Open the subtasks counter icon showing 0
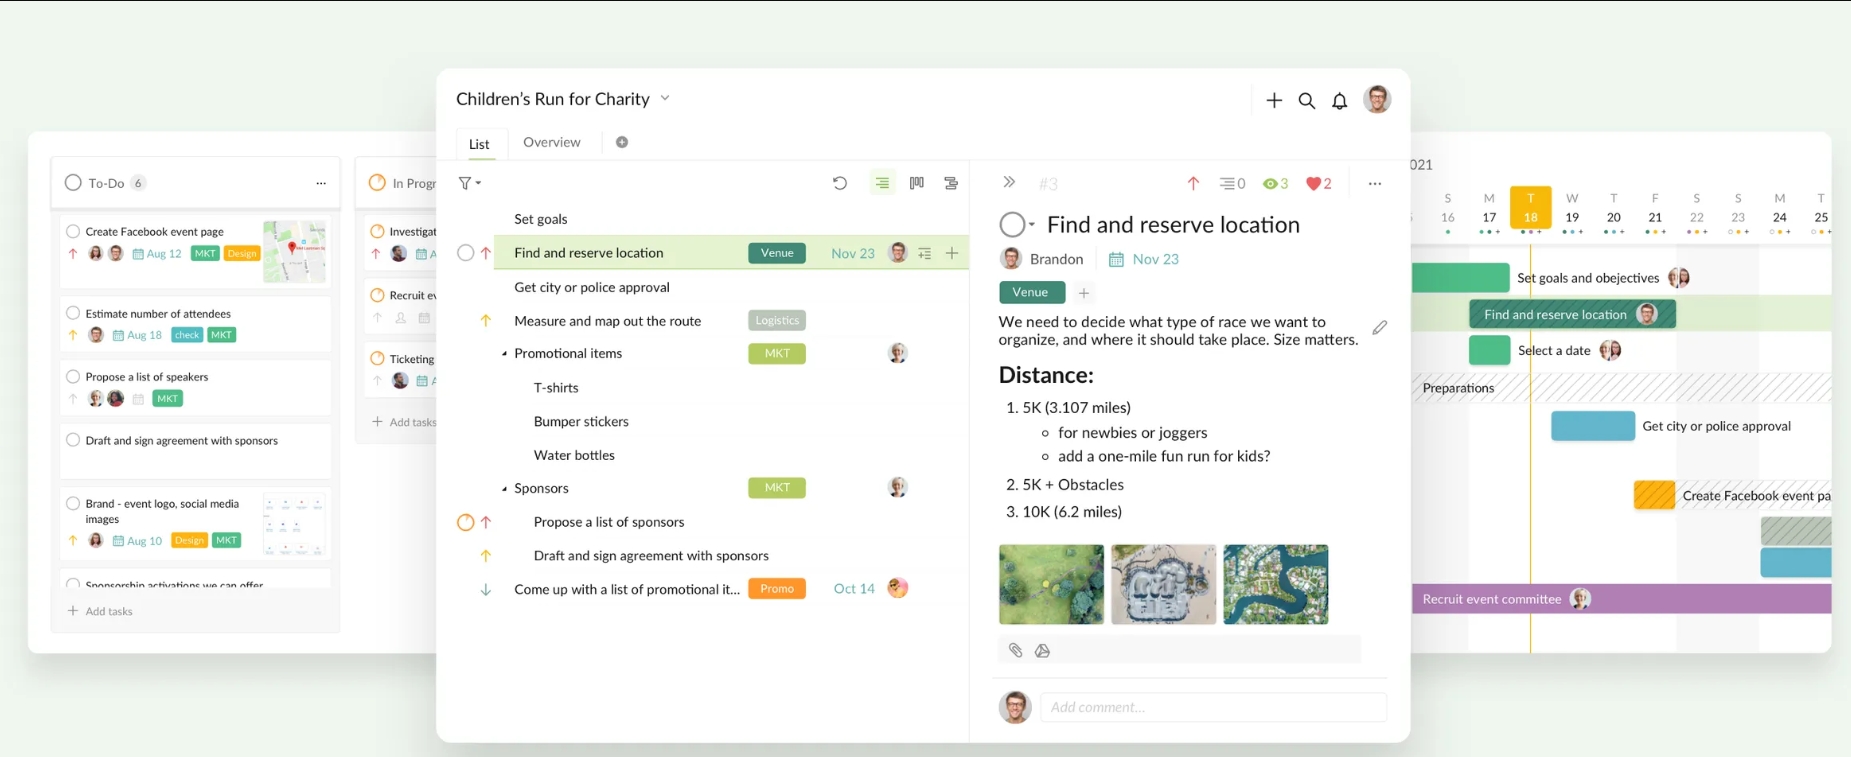 1232,183
